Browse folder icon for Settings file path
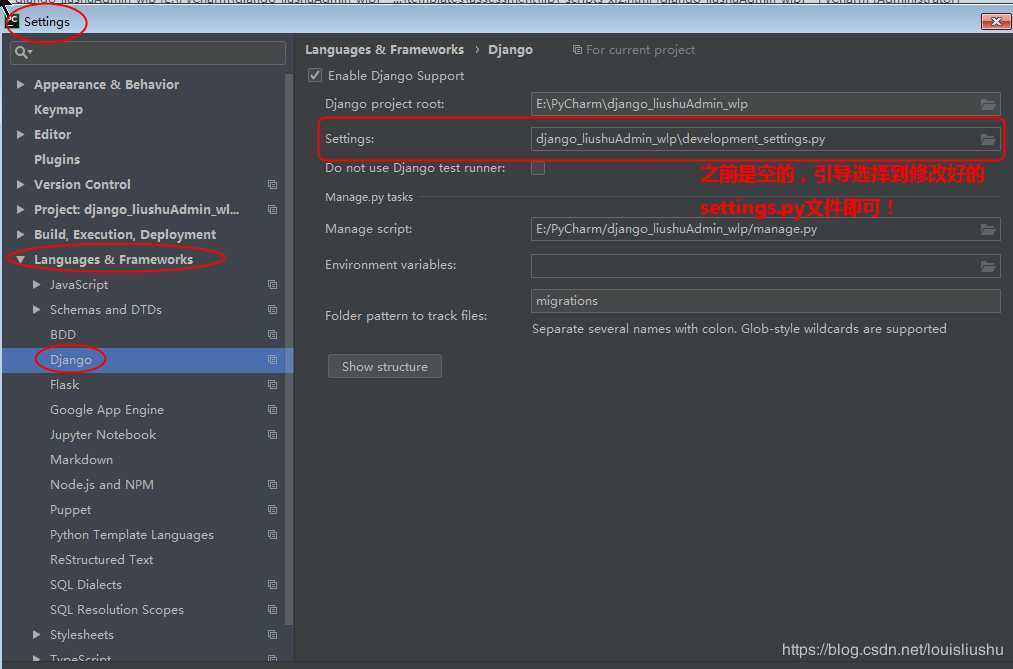The height and width of the screenshot is (669, 1013). 988,139
